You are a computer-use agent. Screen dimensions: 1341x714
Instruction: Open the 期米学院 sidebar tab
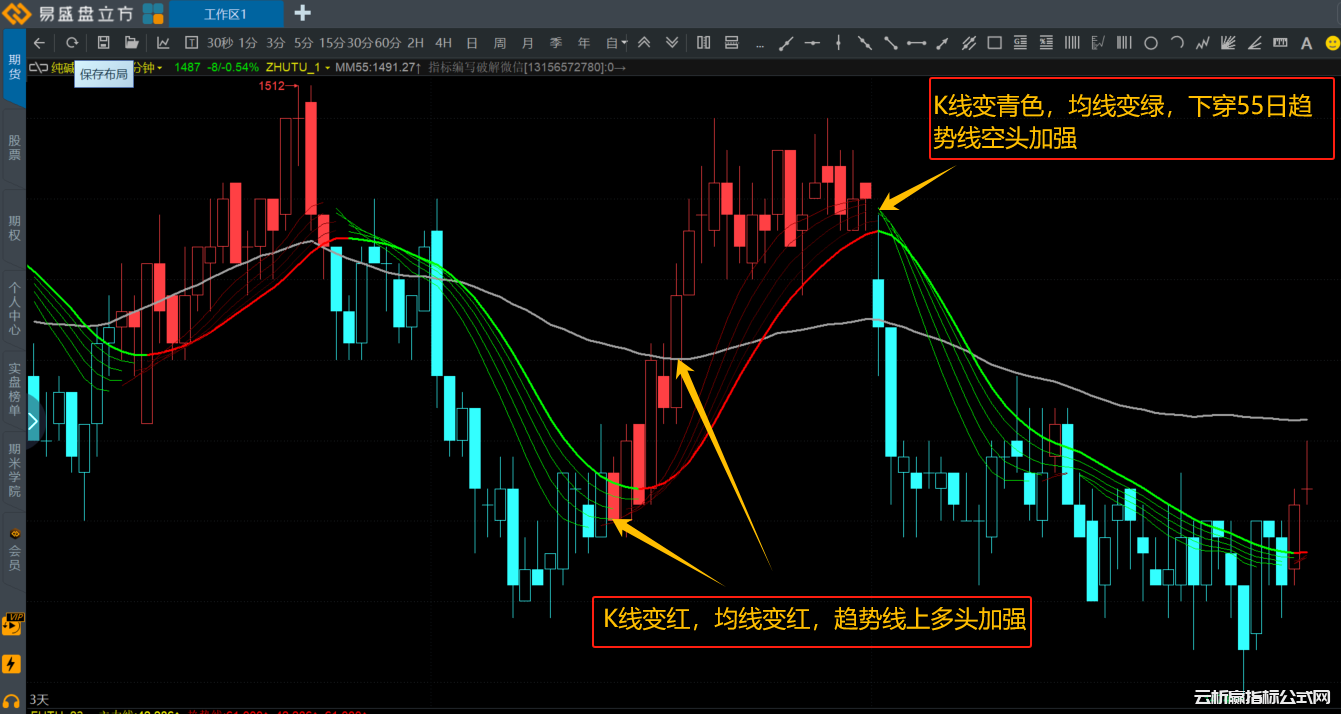point(13,469)
